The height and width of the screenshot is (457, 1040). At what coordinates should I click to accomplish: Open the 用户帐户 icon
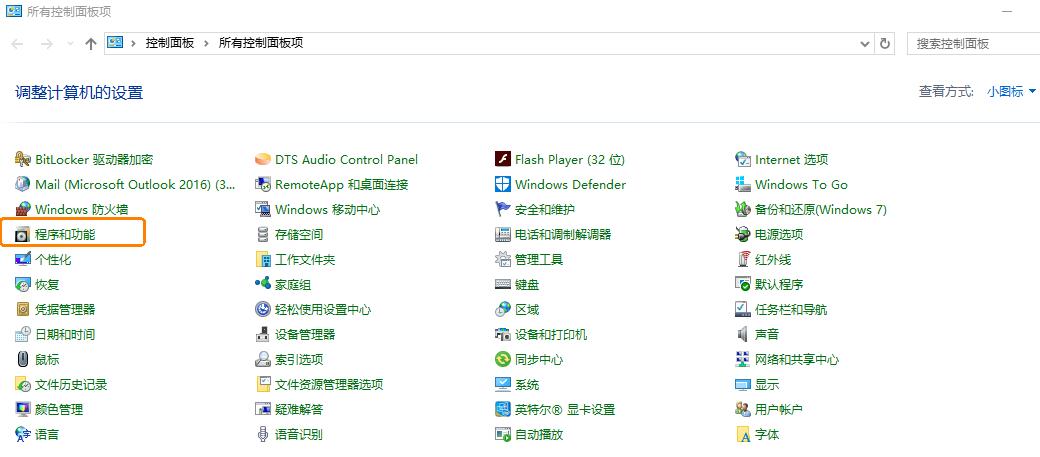[743, 409]
